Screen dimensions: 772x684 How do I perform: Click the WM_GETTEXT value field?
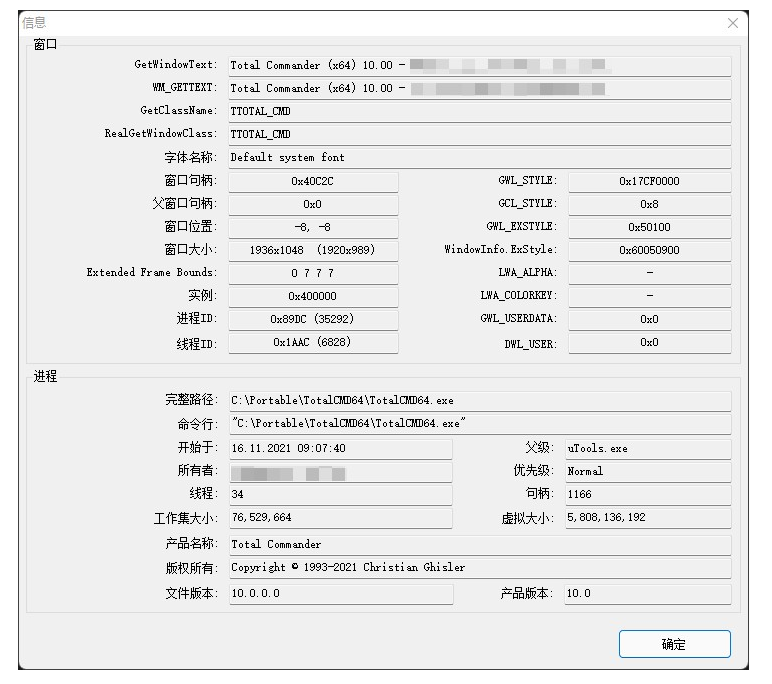[480, 89]
